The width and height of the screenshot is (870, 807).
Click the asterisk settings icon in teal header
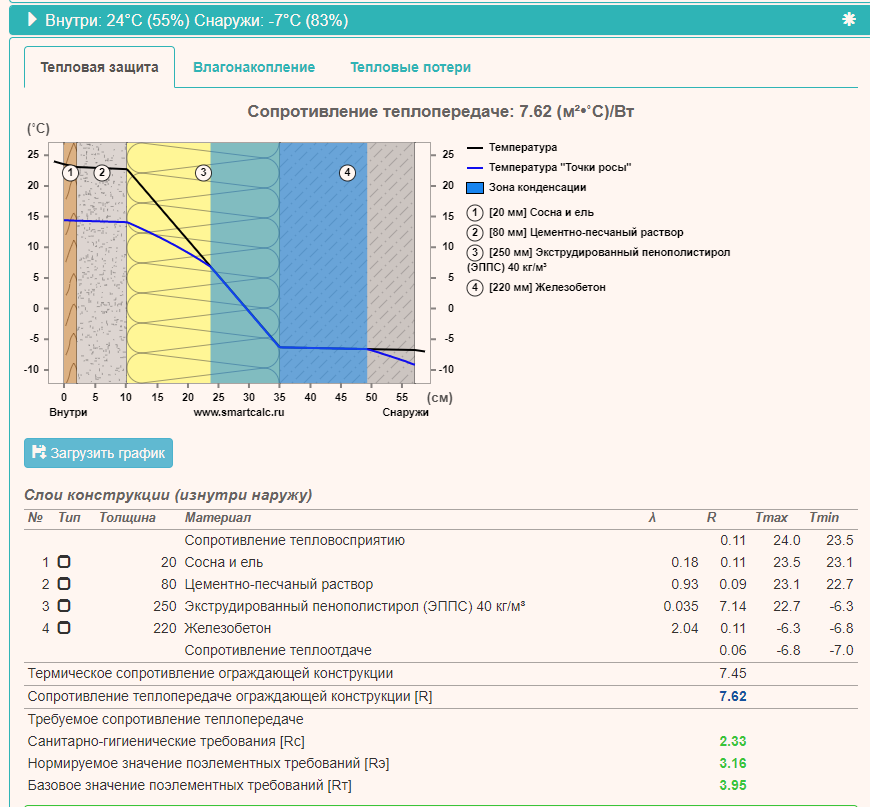(x=848, y=19)
